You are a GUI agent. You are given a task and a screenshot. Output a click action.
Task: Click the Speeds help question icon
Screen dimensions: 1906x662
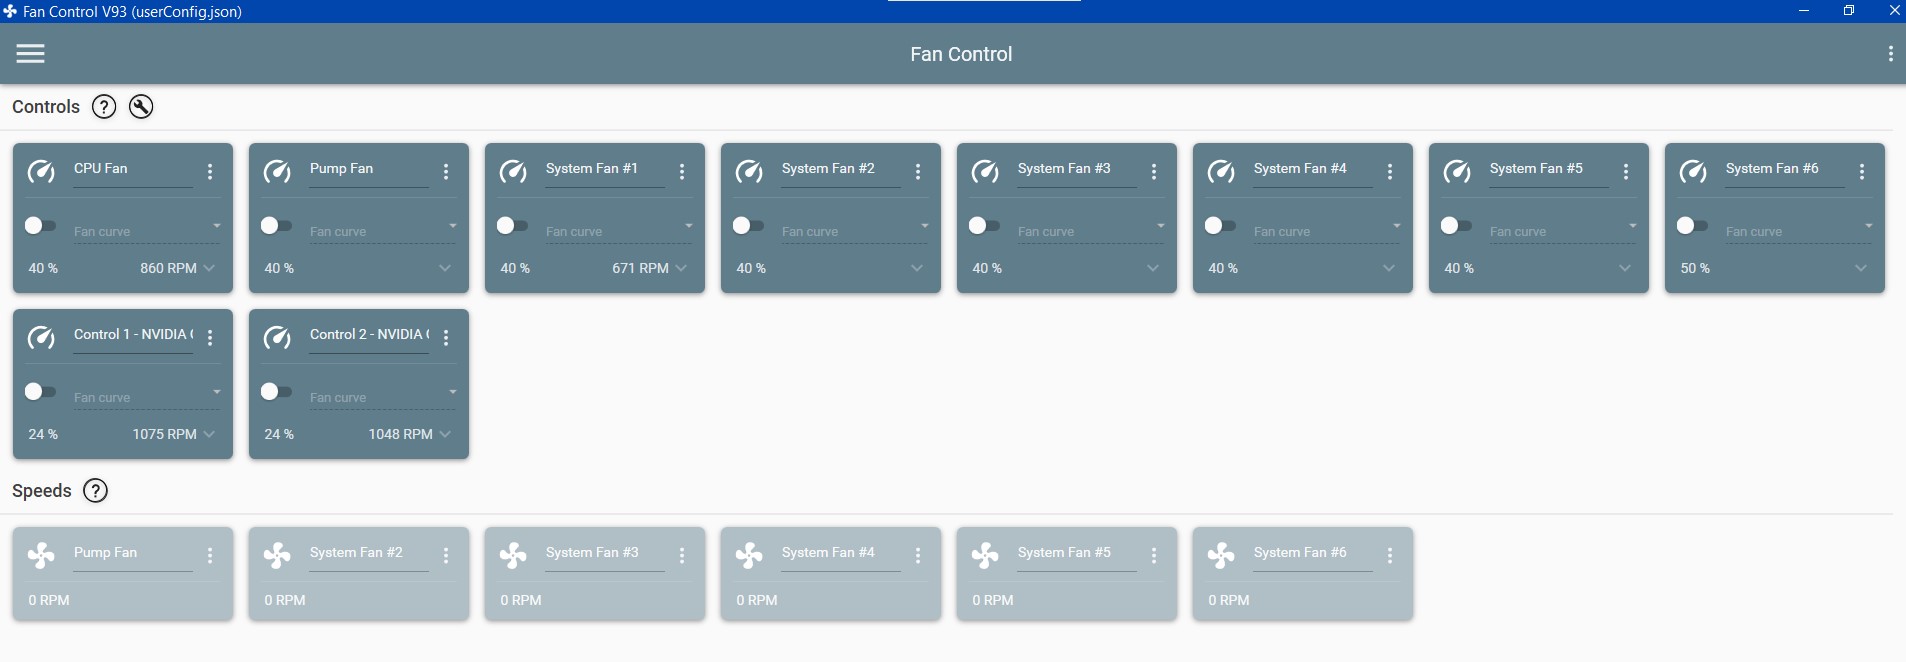pyautogui.click(x=95, y=491)
